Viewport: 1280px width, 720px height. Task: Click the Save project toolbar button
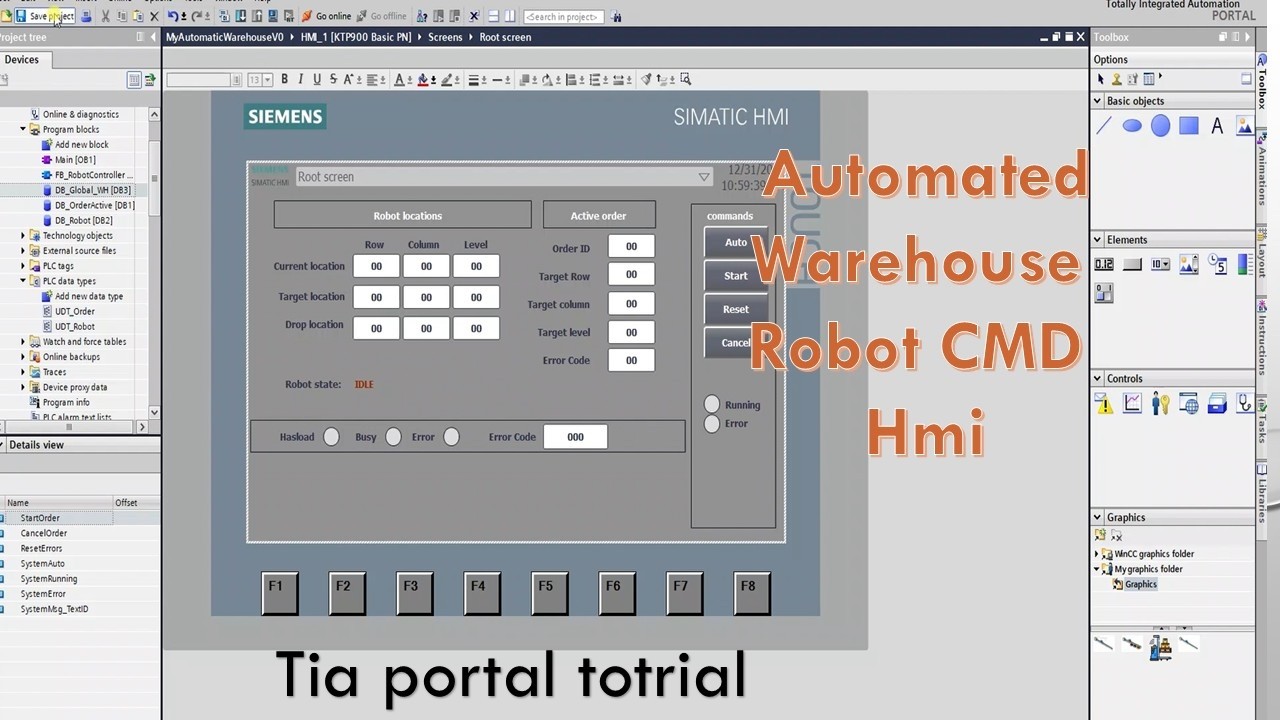click(45, 16)
